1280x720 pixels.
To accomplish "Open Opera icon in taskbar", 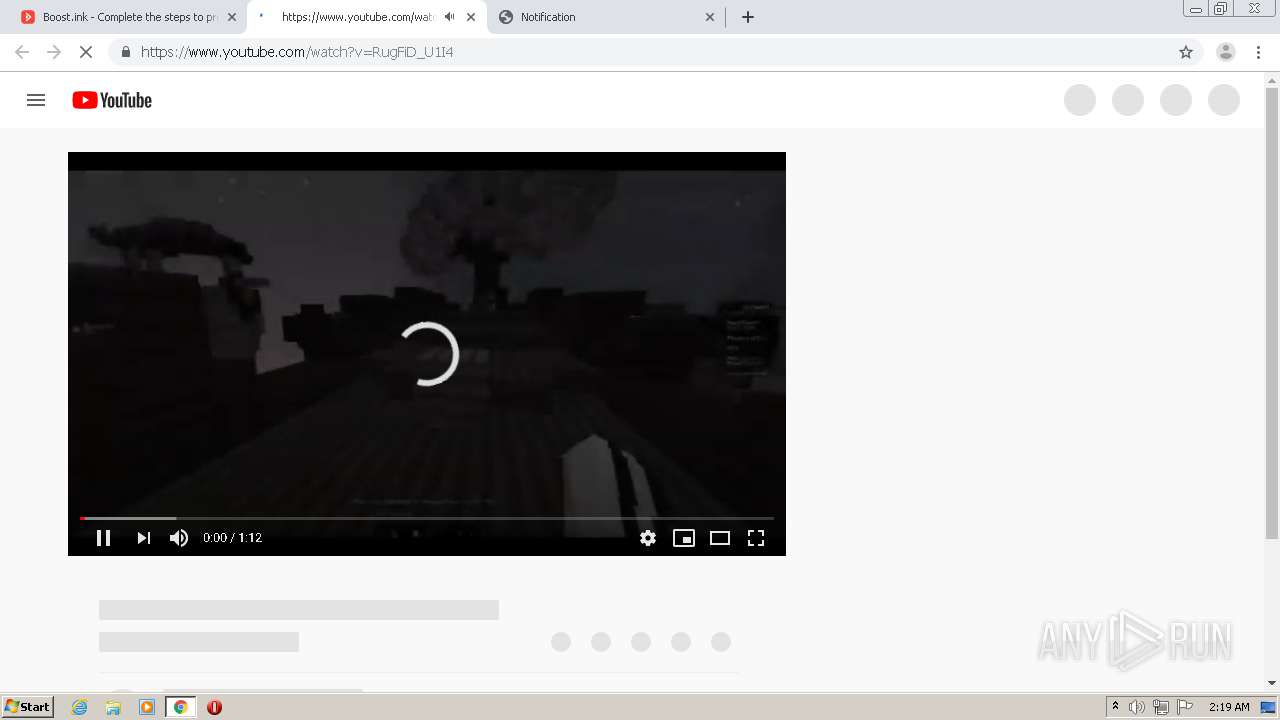I will point(214,707).
